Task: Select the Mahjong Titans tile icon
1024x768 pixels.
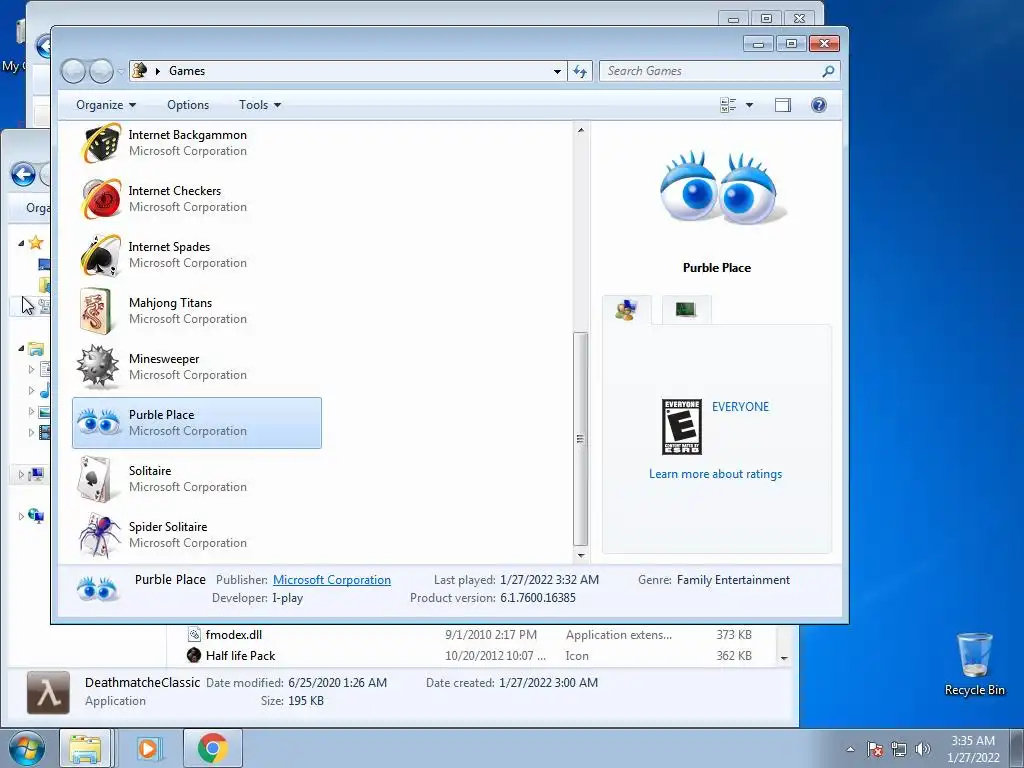Action: (97, 311)
